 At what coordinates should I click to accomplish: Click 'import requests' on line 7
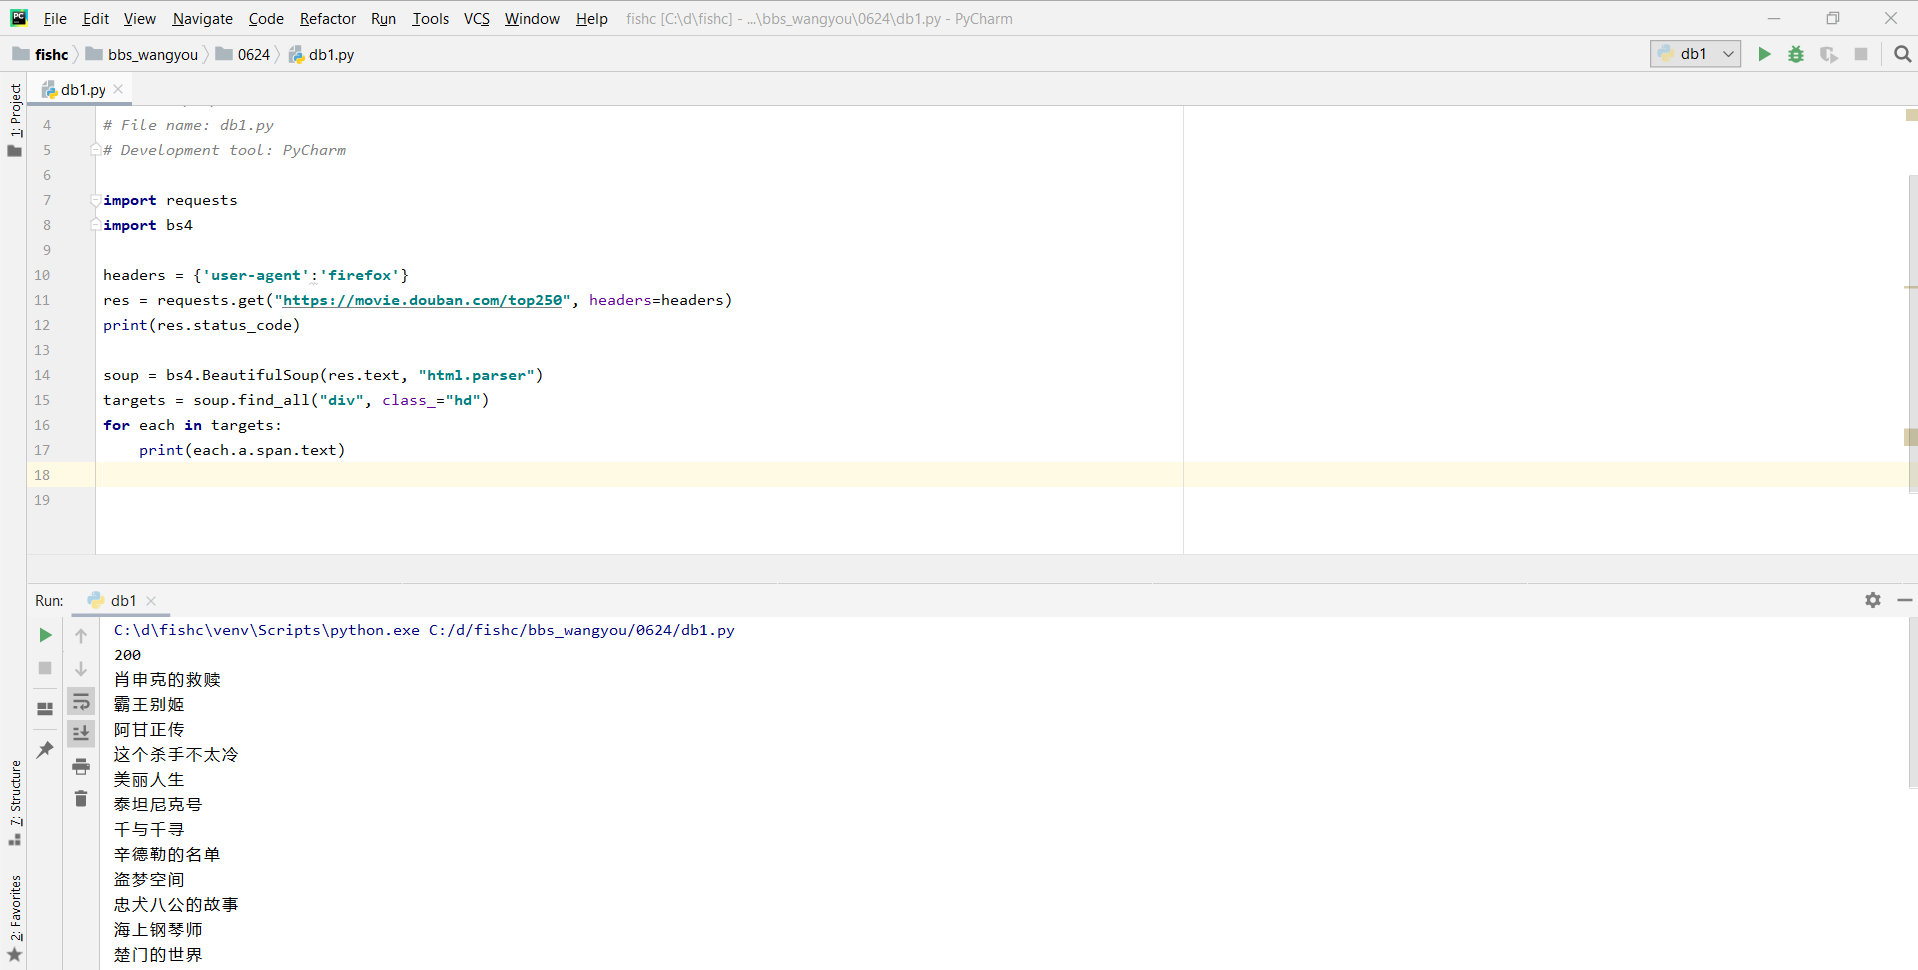[x=170, y=200]
